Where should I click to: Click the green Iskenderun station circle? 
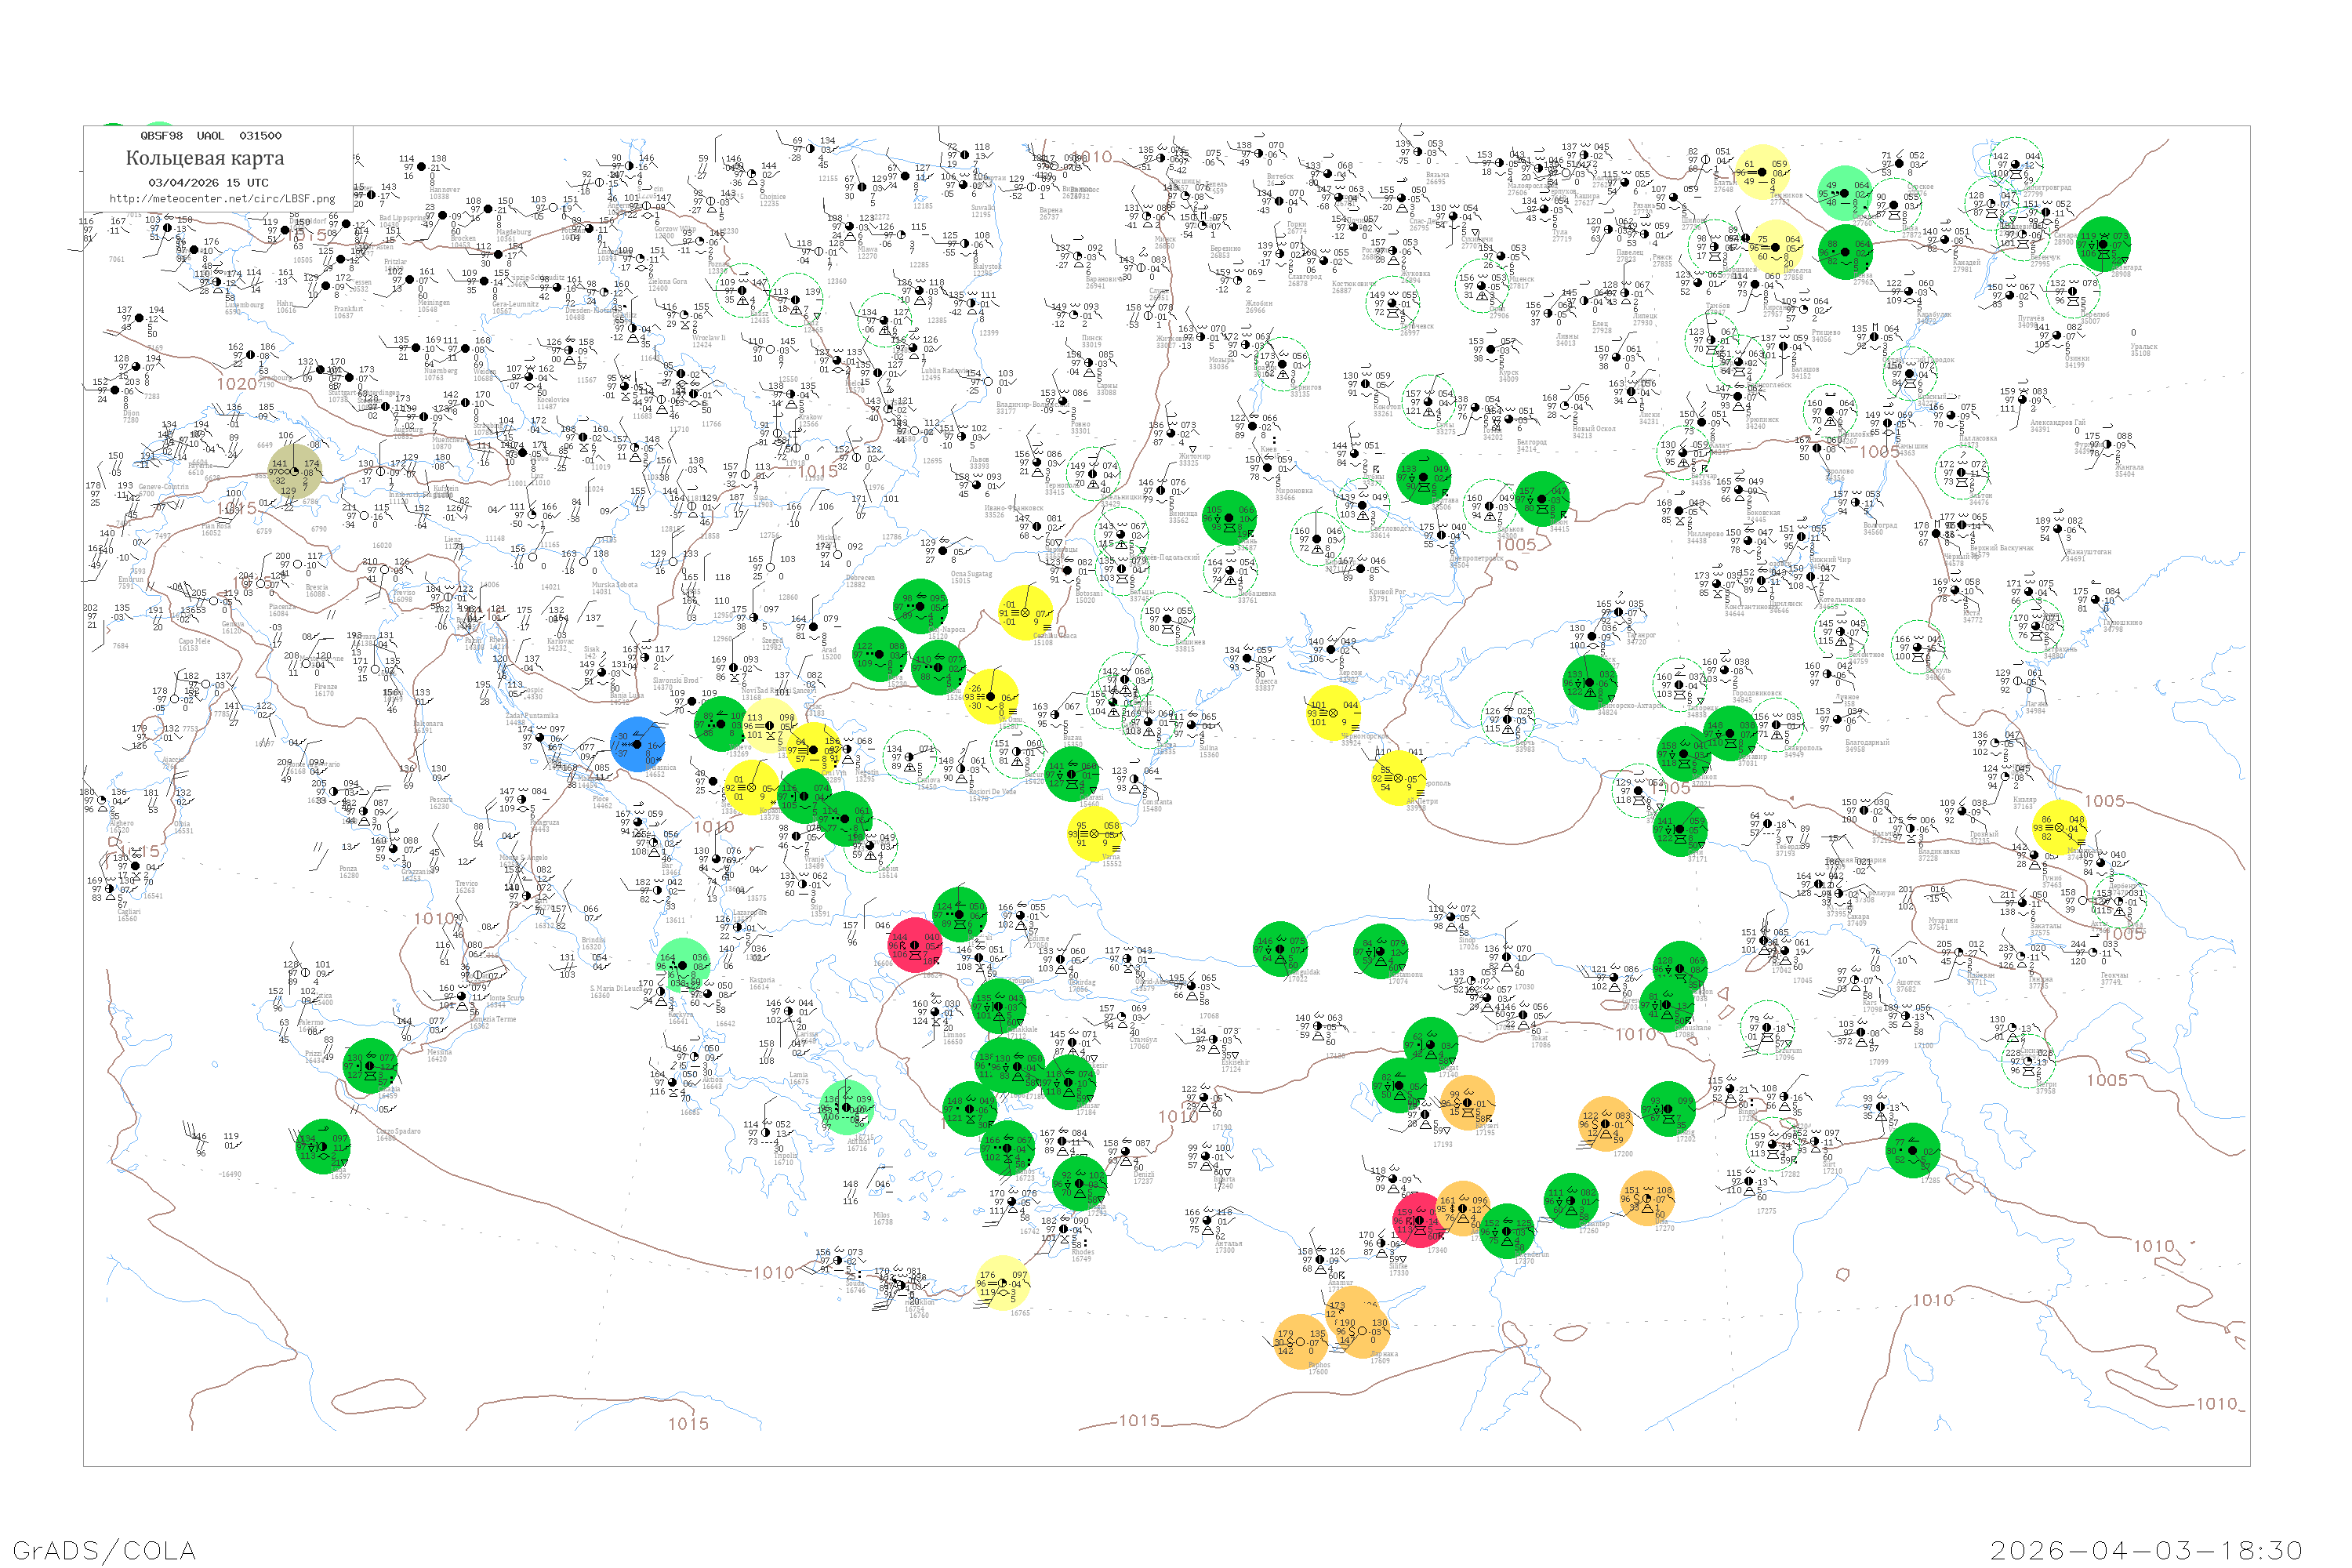[x=1506, y=1230]
